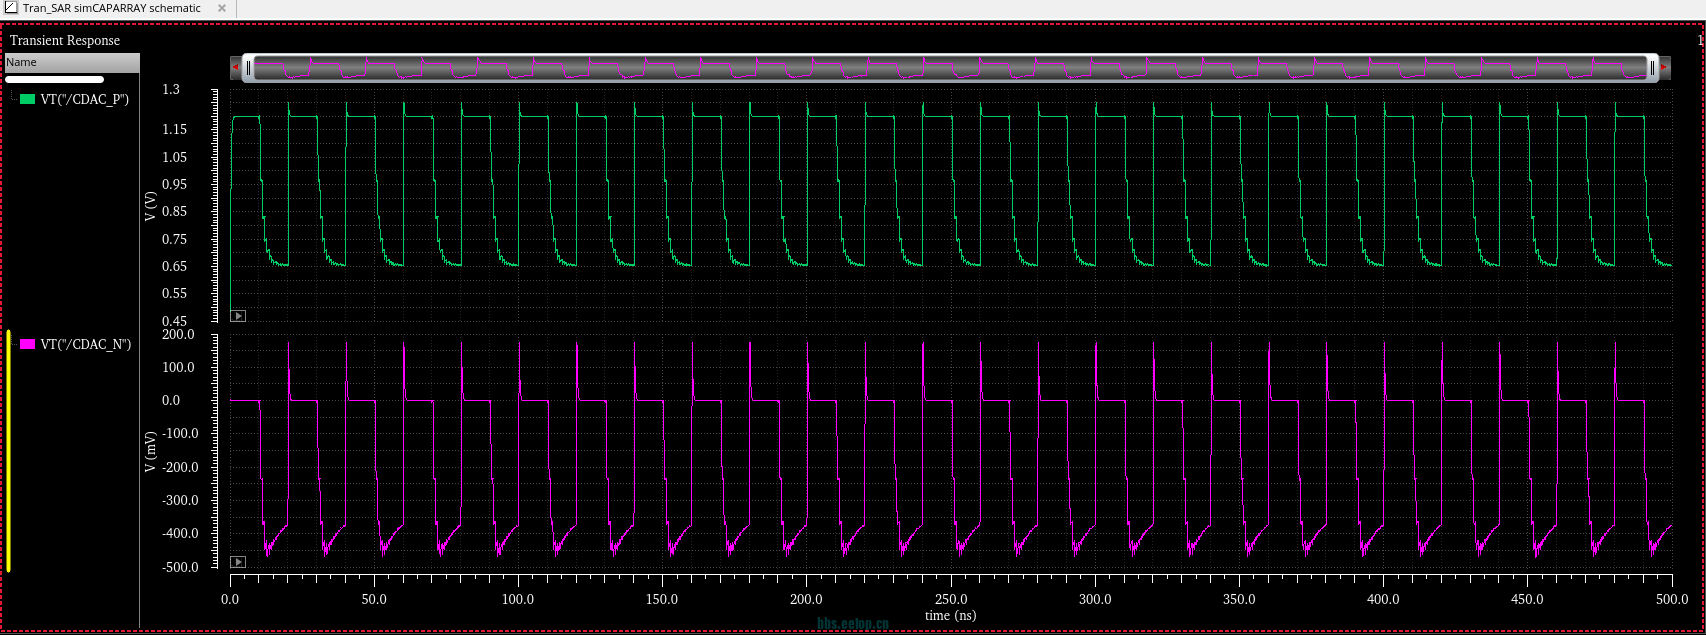Click the 1.15 value on the upper y-axis

tap(175, 129)
